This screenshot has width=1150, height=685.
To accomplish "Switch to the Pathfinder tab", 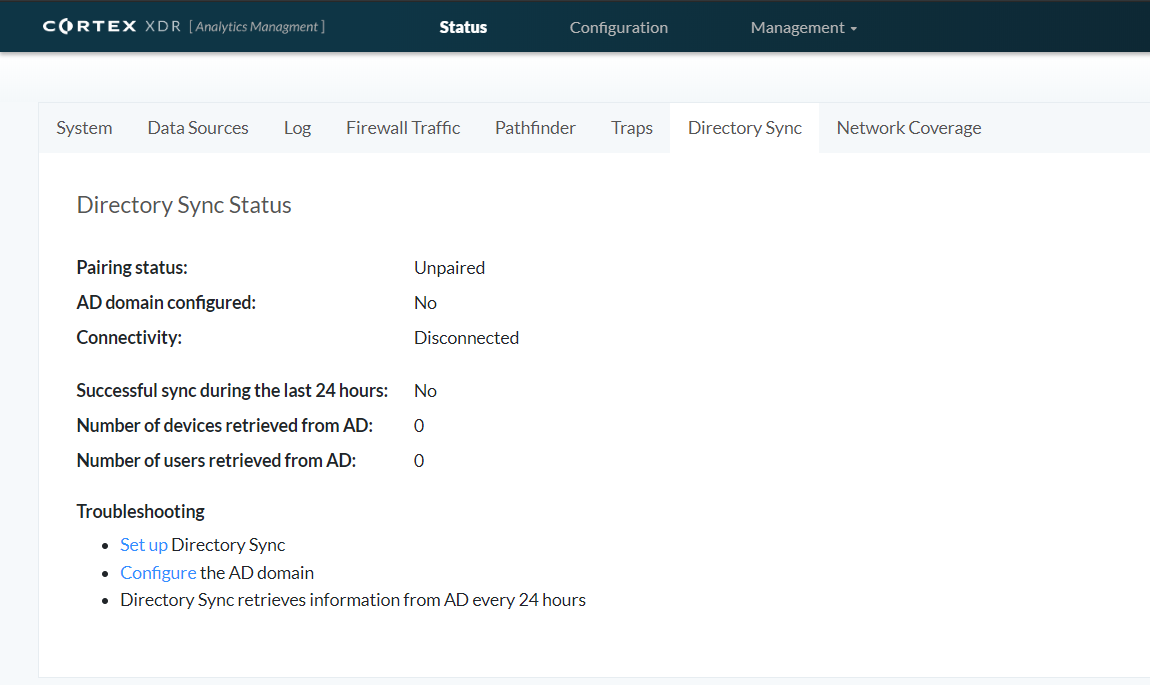I will [535, 128].
